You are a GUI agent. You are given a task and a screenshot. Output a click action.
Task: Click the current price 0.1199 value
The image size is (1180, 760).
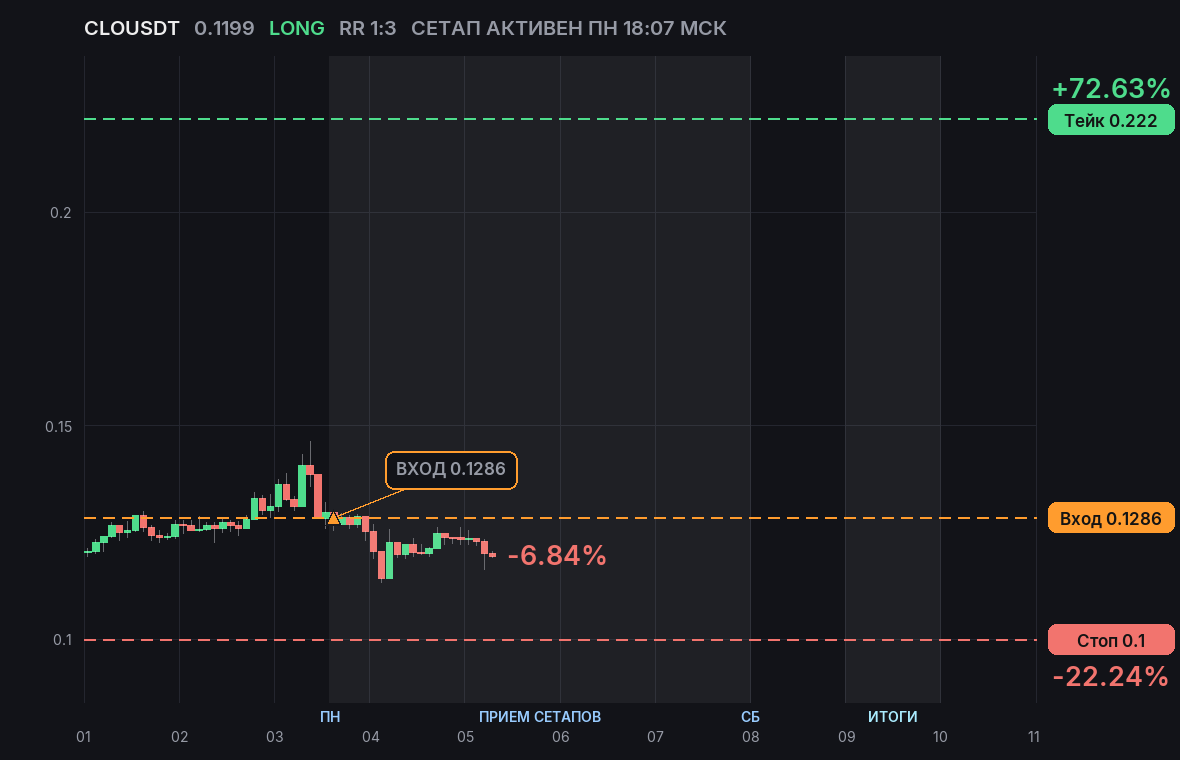coord(224,29)
